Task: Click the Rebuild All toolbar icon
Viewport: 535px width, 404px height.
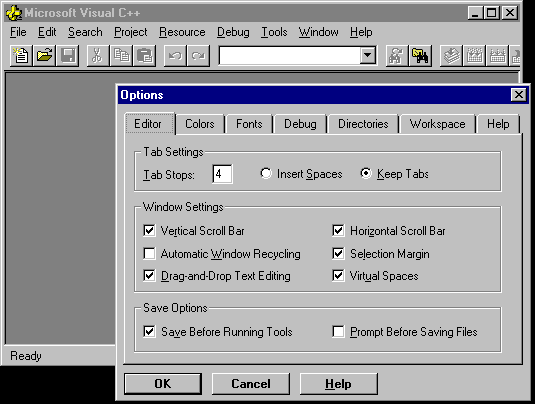Action: [x=497, y=56]
